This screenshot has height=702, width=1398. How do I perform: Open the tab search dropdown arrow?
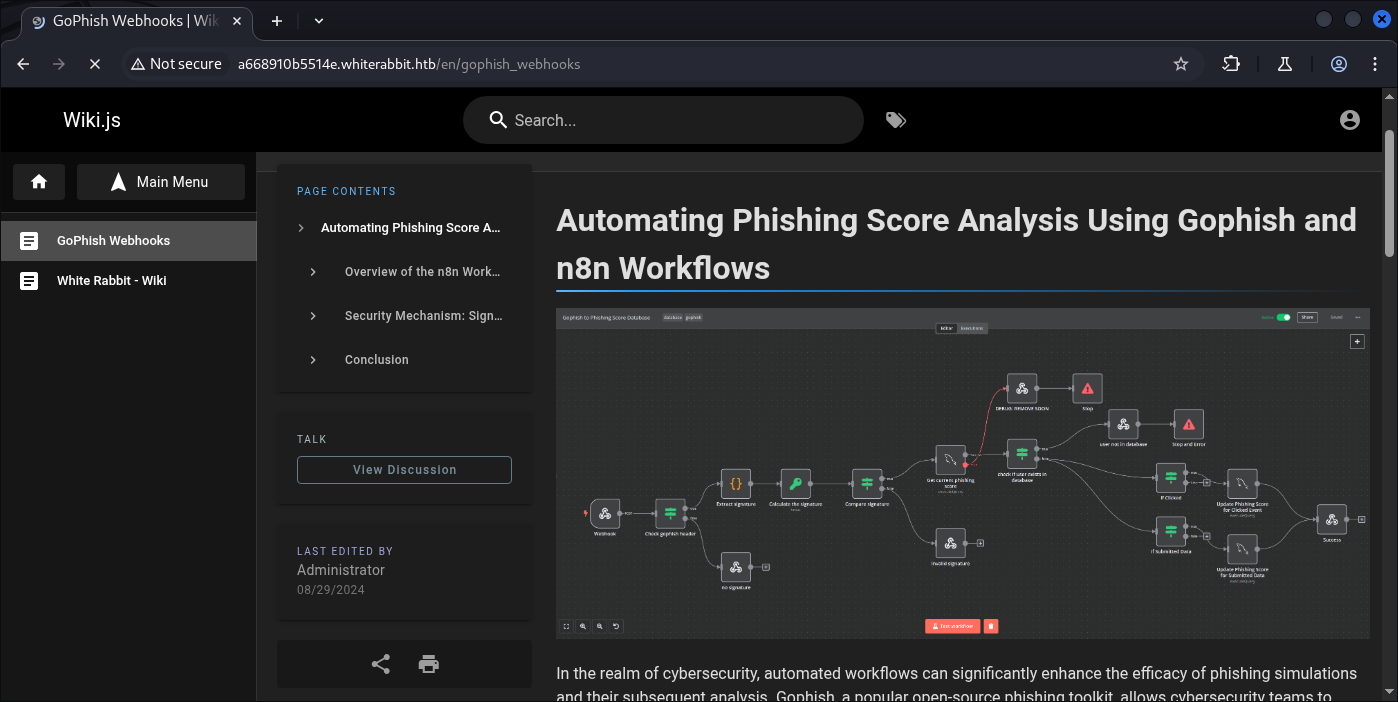pos(319,20)
